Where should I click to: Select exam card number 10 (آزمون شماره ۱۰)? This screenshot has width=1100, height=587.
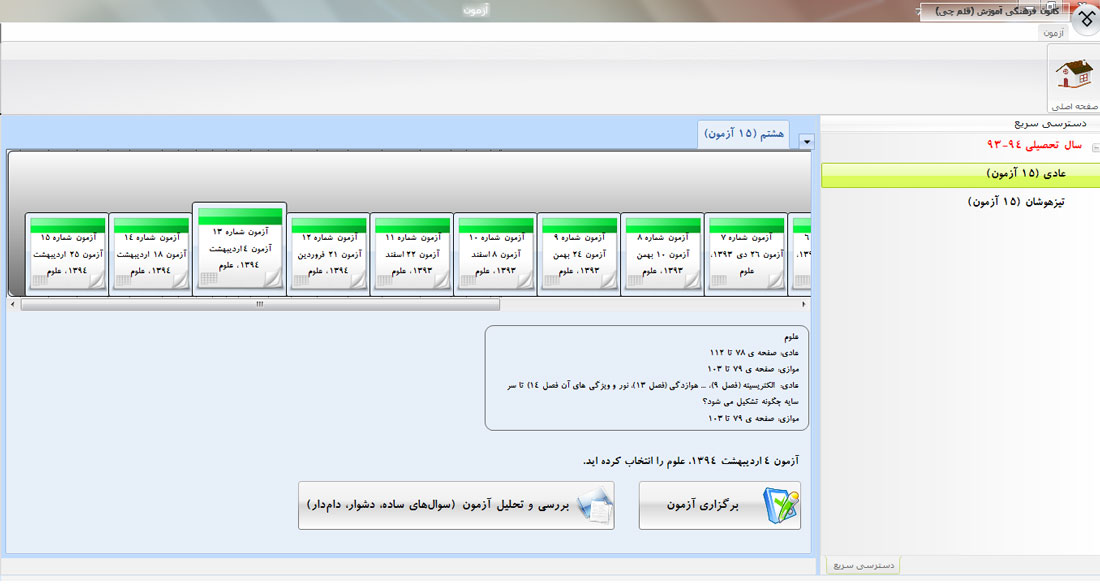tap(494, 254)
